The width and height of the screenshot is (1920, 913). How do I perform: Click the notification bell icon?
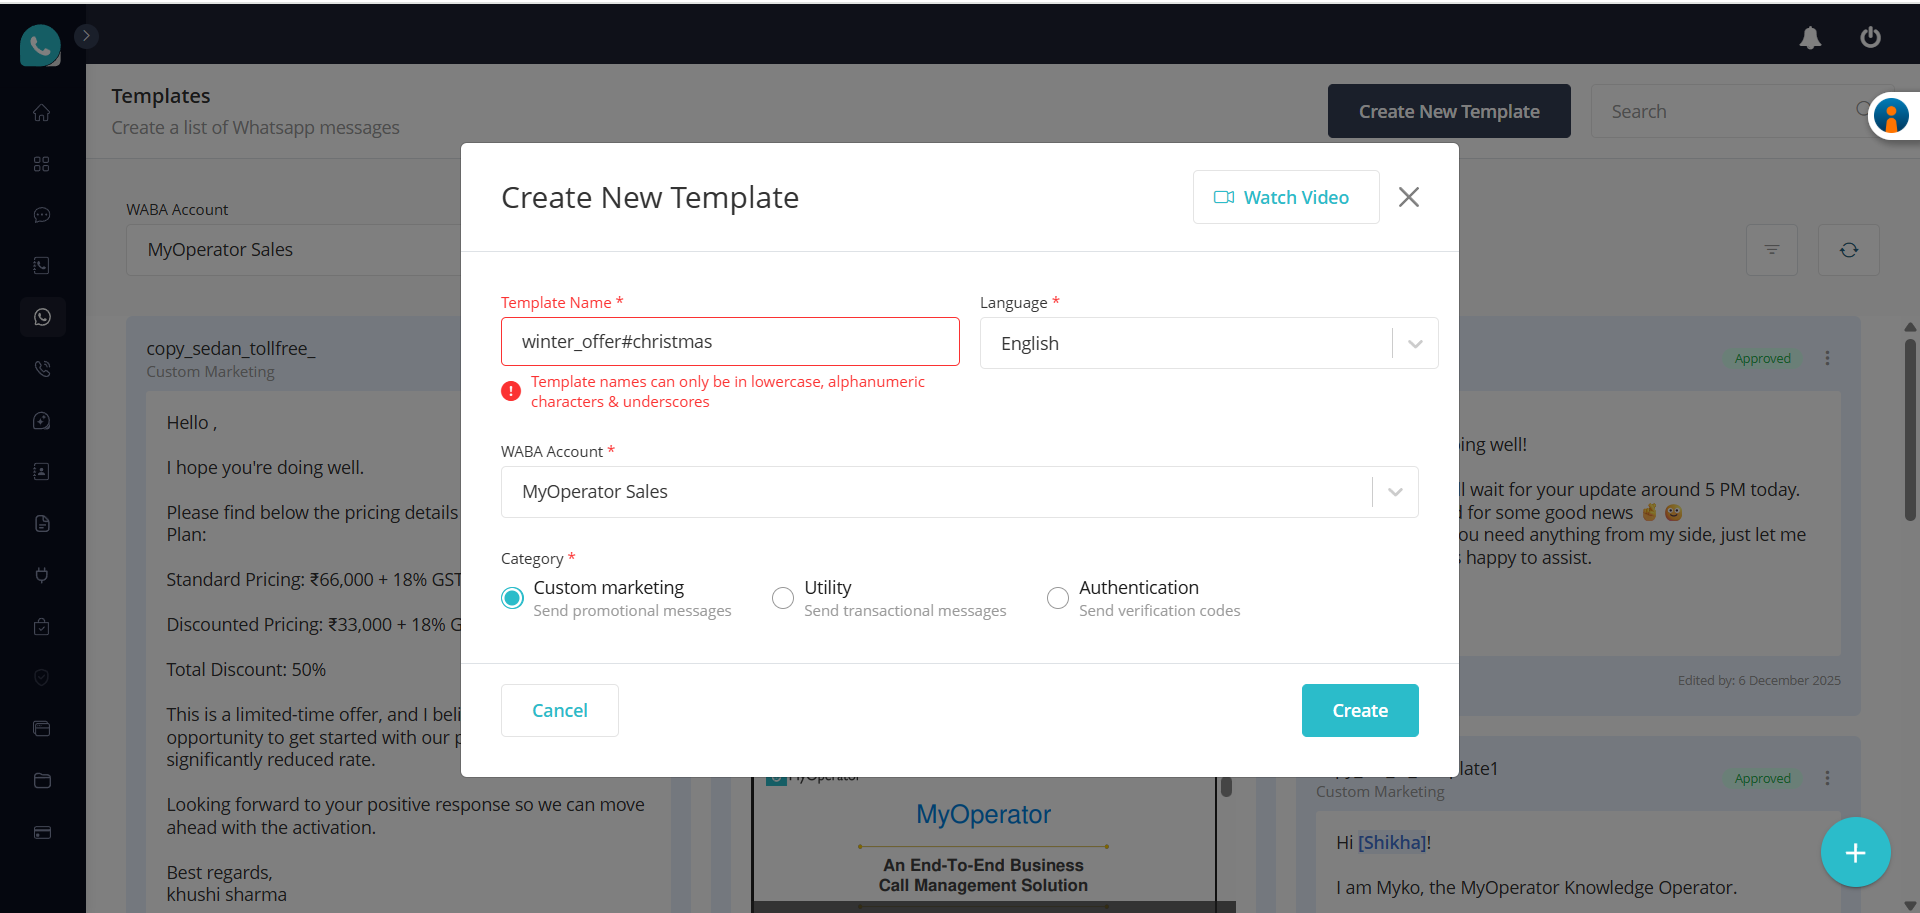pos(1810,38)
